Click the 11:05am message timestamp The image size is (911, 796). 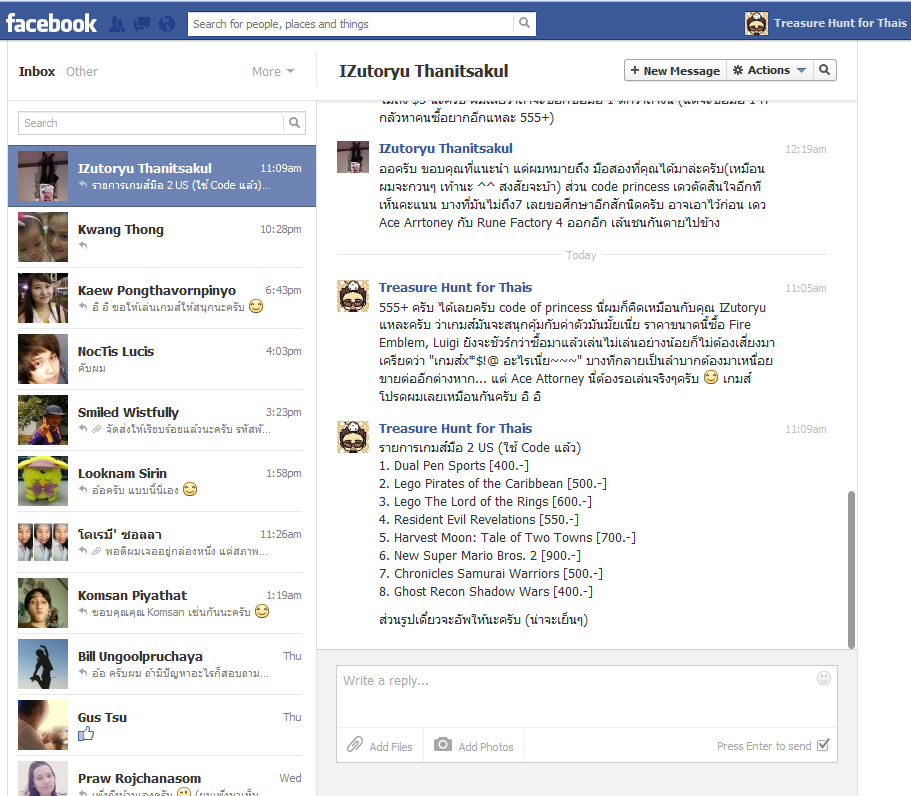(x=806, y=288)
